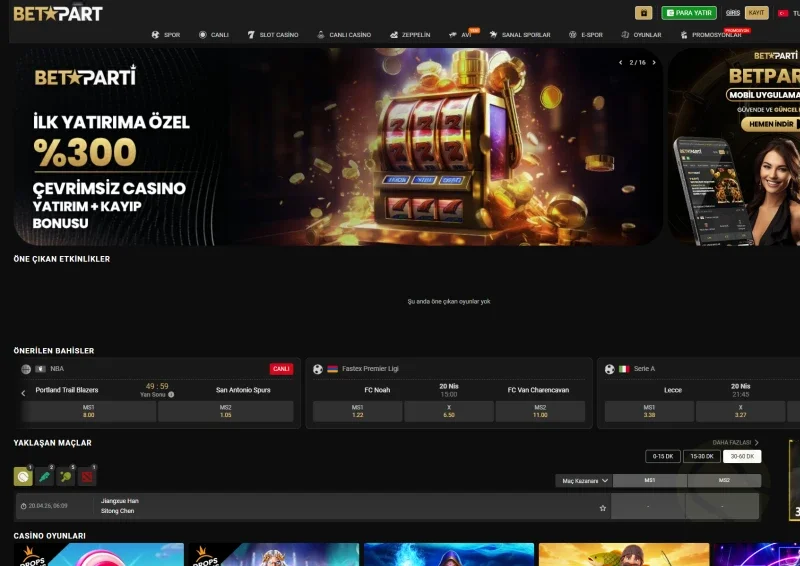Select the 30-60 DK time filter
Viewport: 800px width, 566px height.
point(742,456)
